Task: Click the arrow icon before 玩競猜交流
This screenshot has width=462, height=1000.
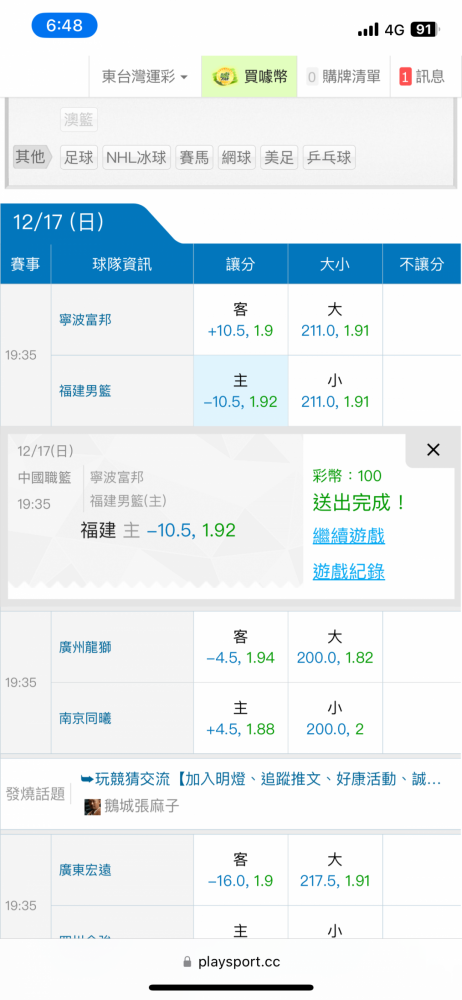Action: point(87,779)
